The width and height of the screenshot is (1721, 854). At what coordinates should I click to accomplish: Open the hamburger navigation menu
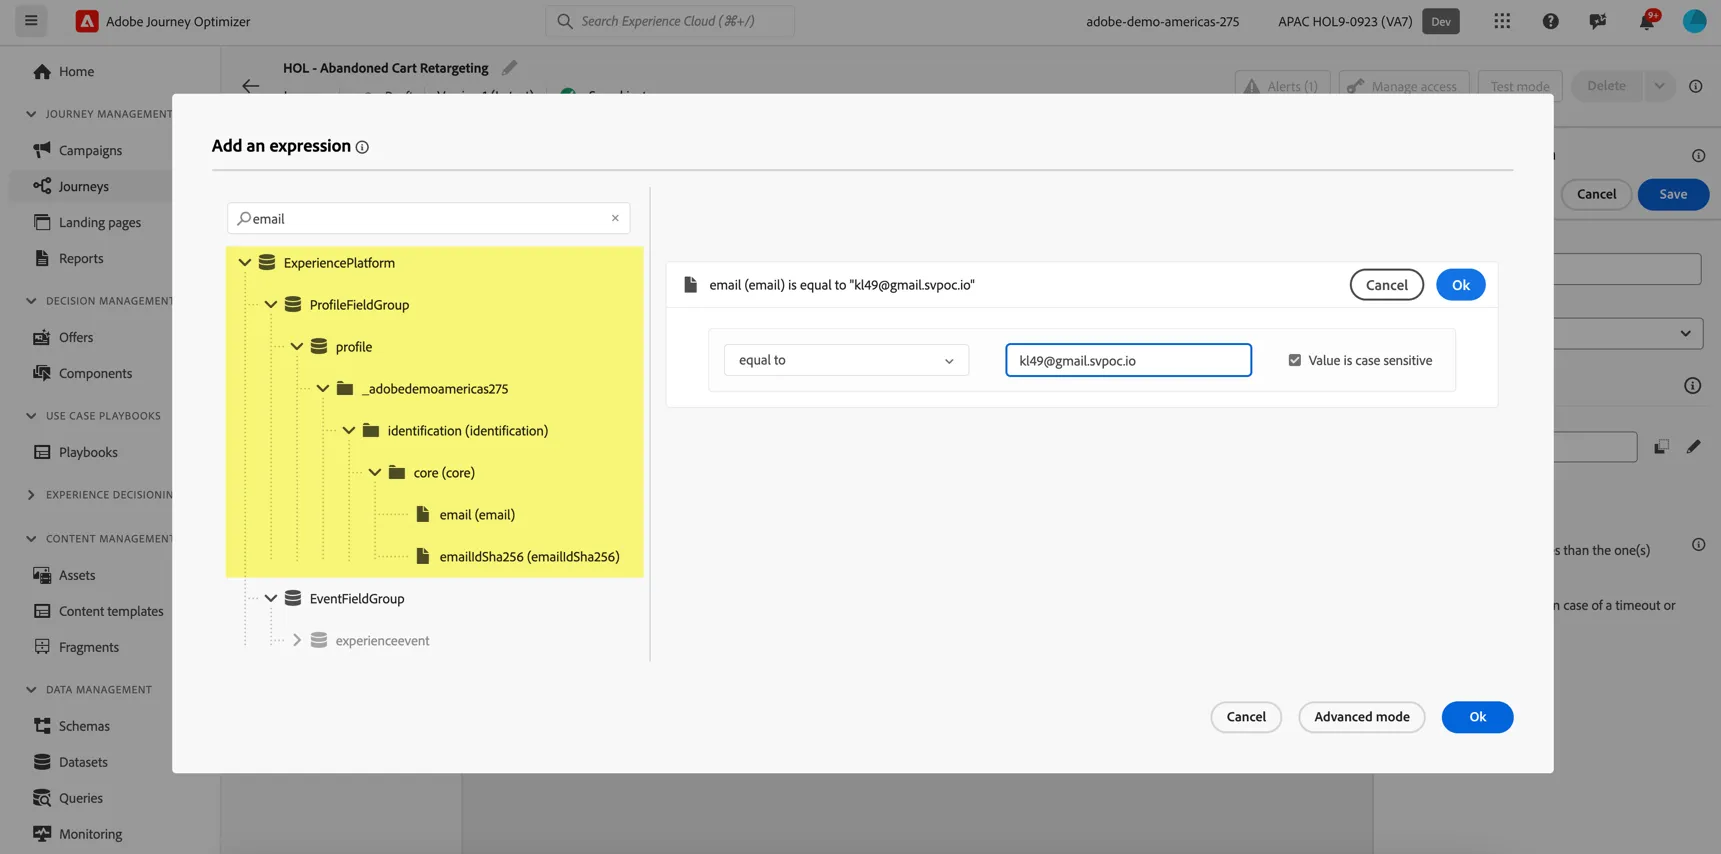[x=31, y=21]
